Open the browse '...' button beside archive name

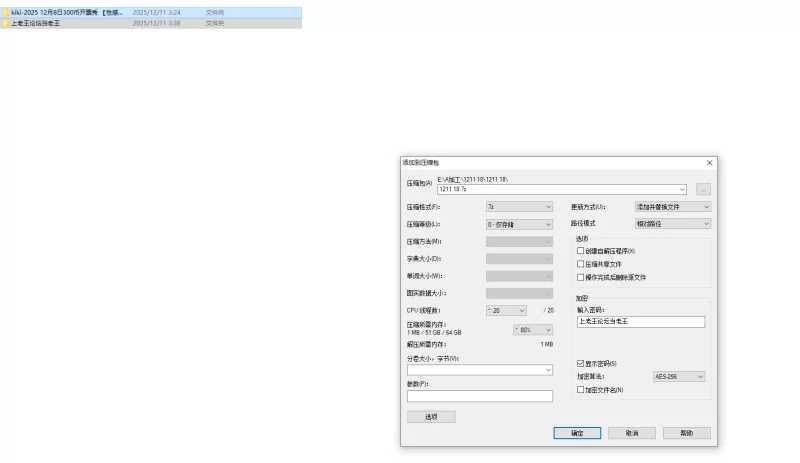click(703, 189)
